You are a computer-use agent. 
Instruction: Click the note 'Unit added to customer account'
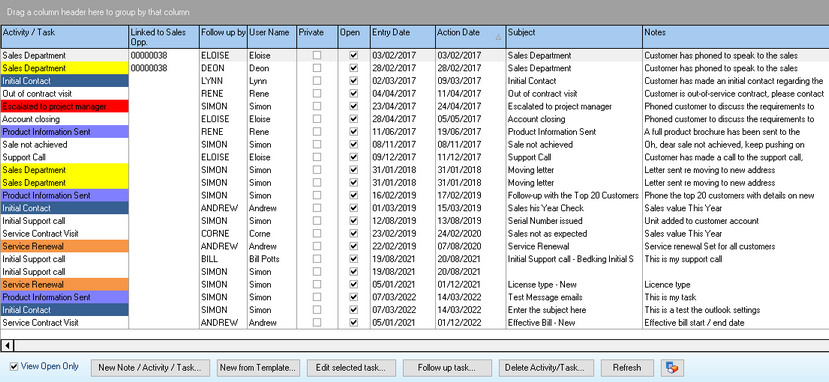(x=735, y=221)
